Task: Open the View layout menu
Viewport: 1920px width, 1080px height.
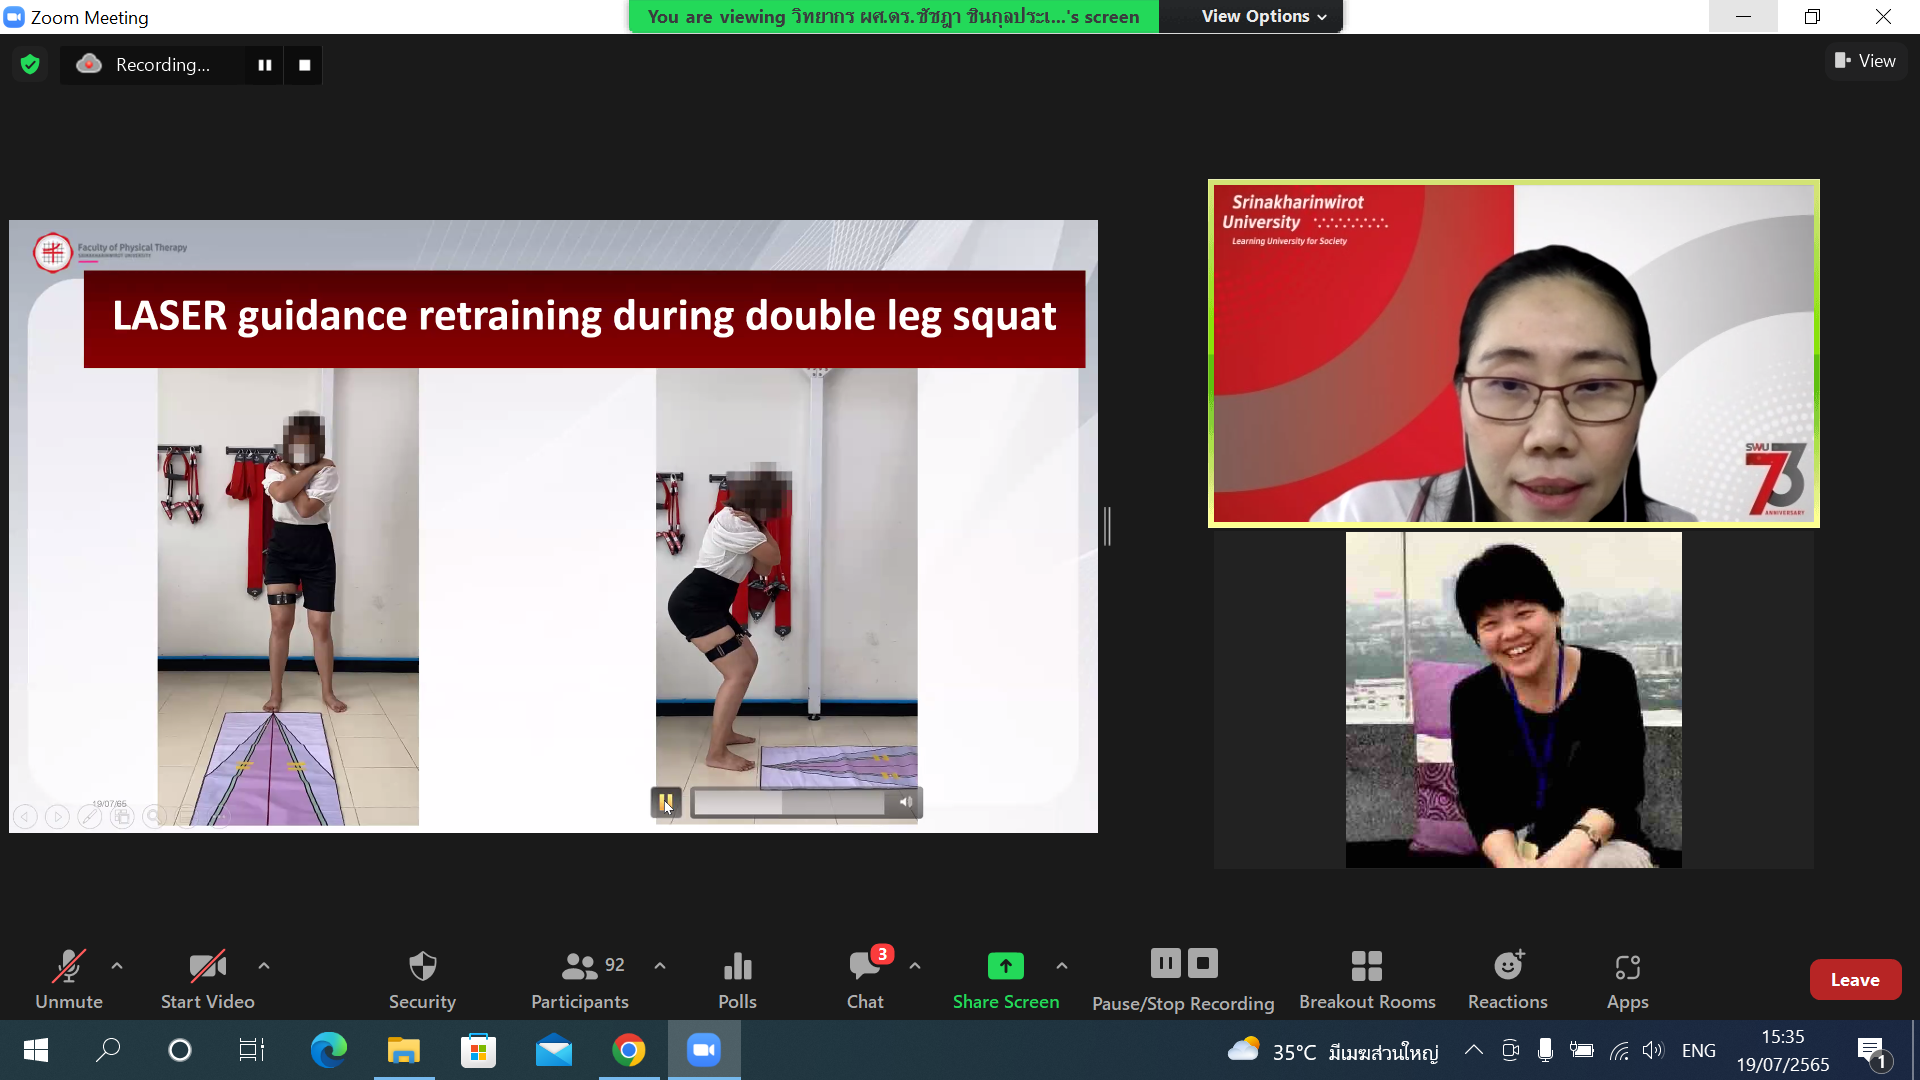Action: coord(1865,61)
